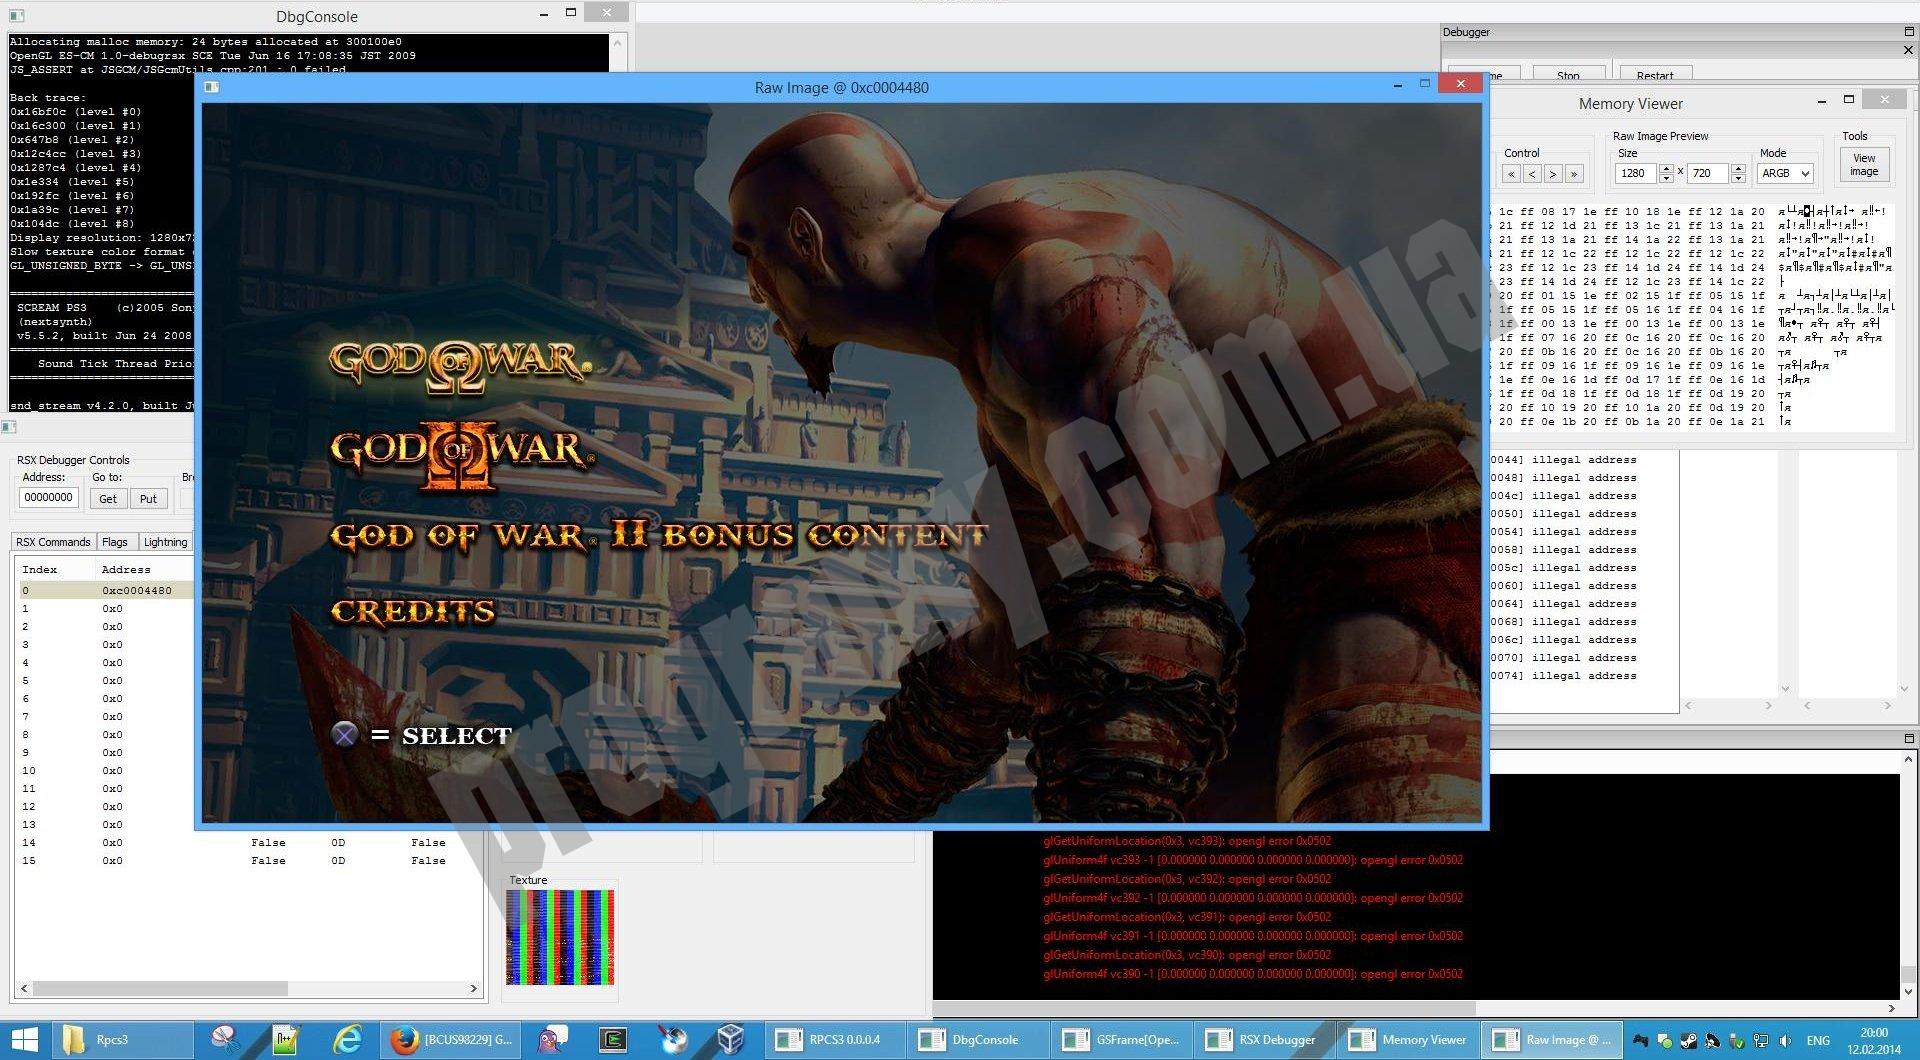Screen dimensions: 1920x1060
Task: Click the Get button in RSX Debugger
Action: coord(108,498)
